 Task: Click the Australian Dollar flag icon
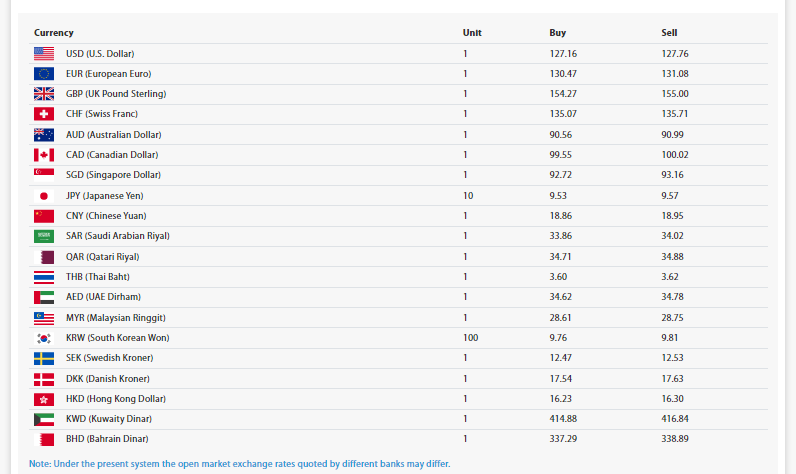click(44, 135)
